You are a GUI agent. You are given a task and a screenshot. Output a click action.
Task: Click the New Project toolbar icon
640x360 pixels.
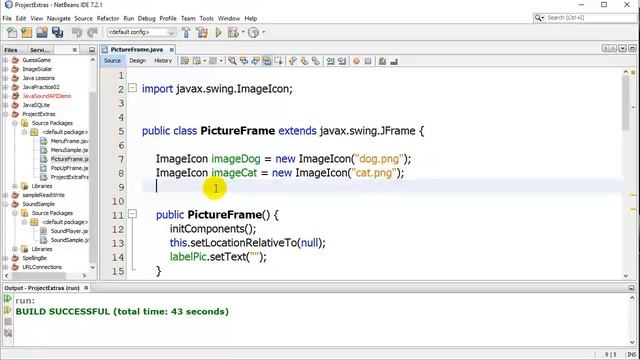[27, 32]
